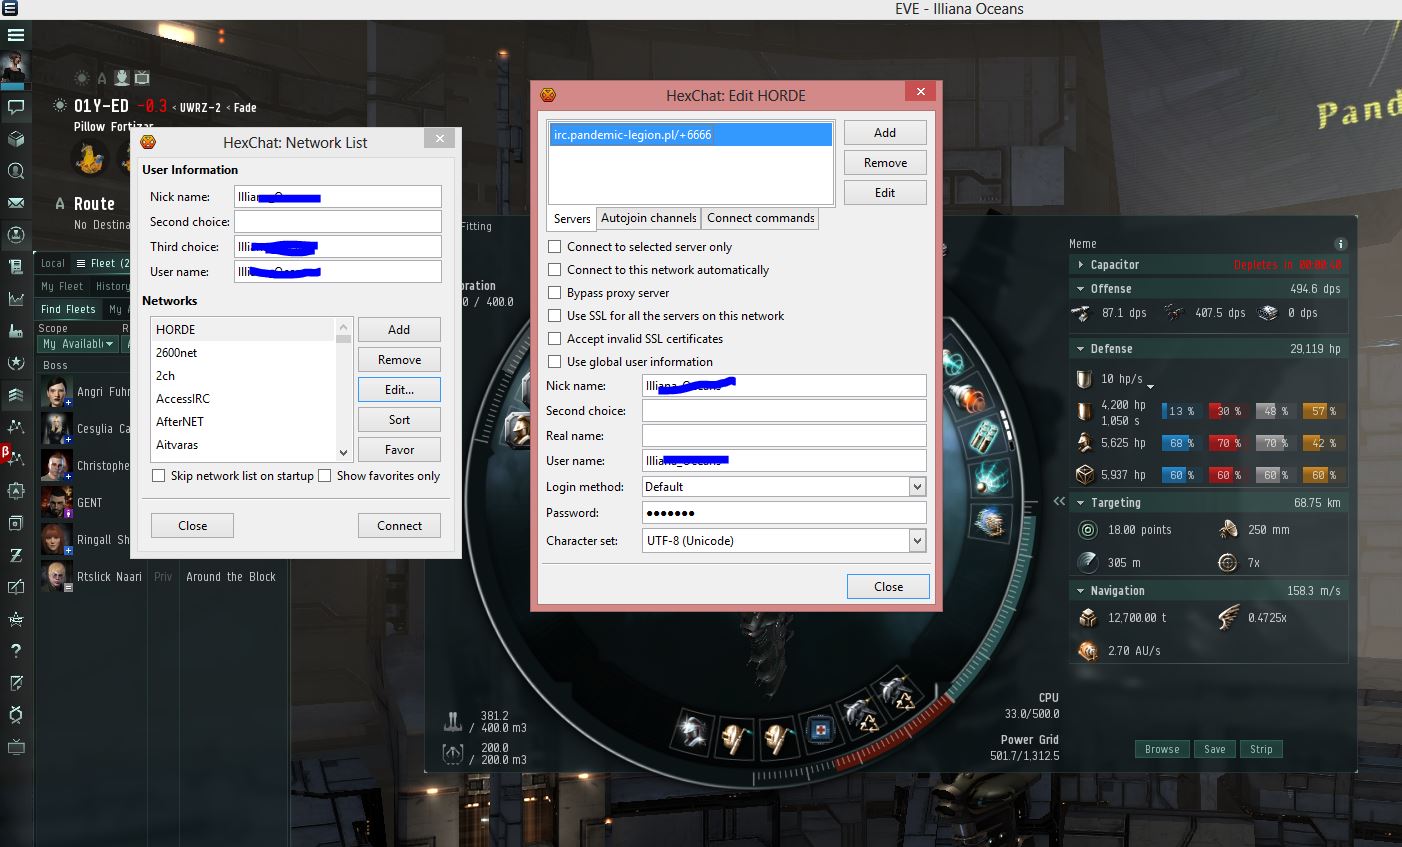This screenshot has width=1402, height=847.
Task: Remove the selected server in Edit HORDE
Action: [x=885, y=163]
